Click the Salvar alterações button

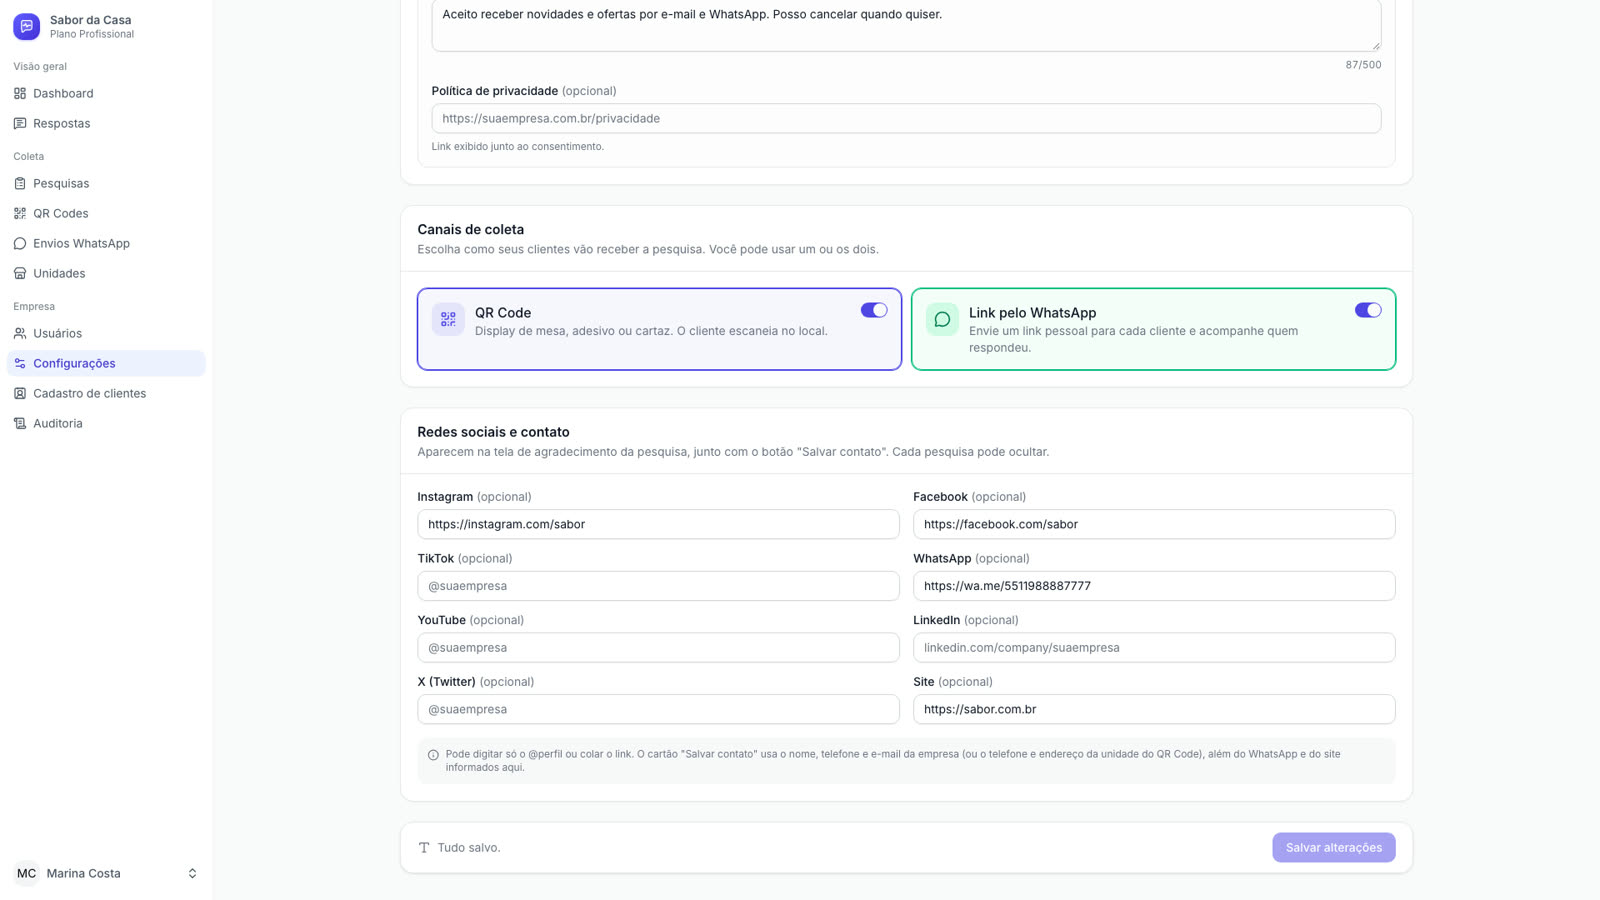pos(1333,847)
